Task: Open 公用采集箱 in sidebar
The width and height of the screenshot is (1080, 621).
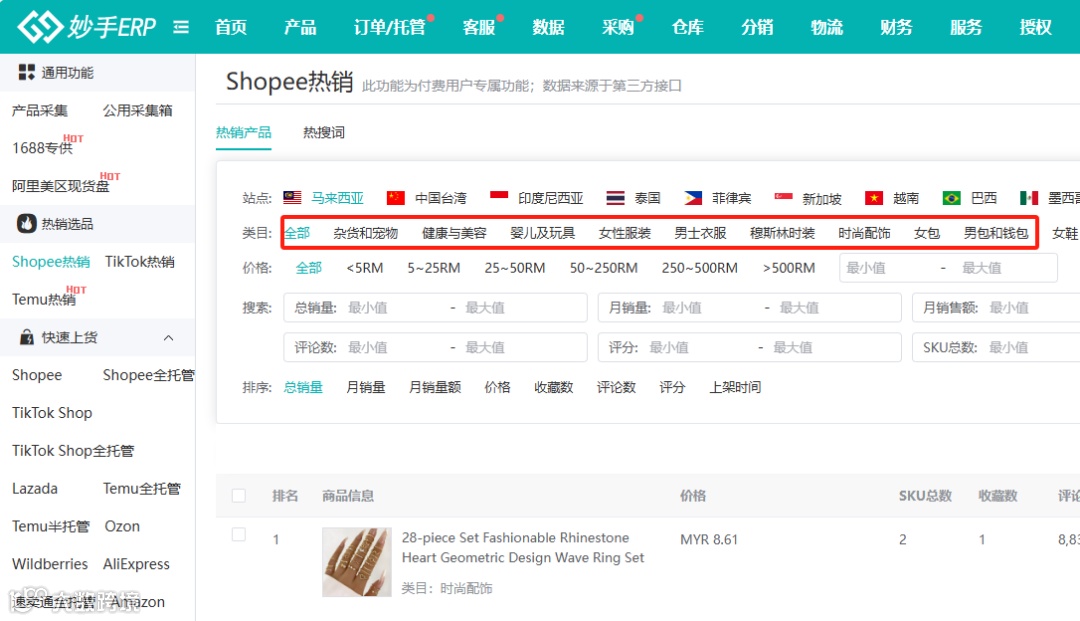Action: coord(138,110)
